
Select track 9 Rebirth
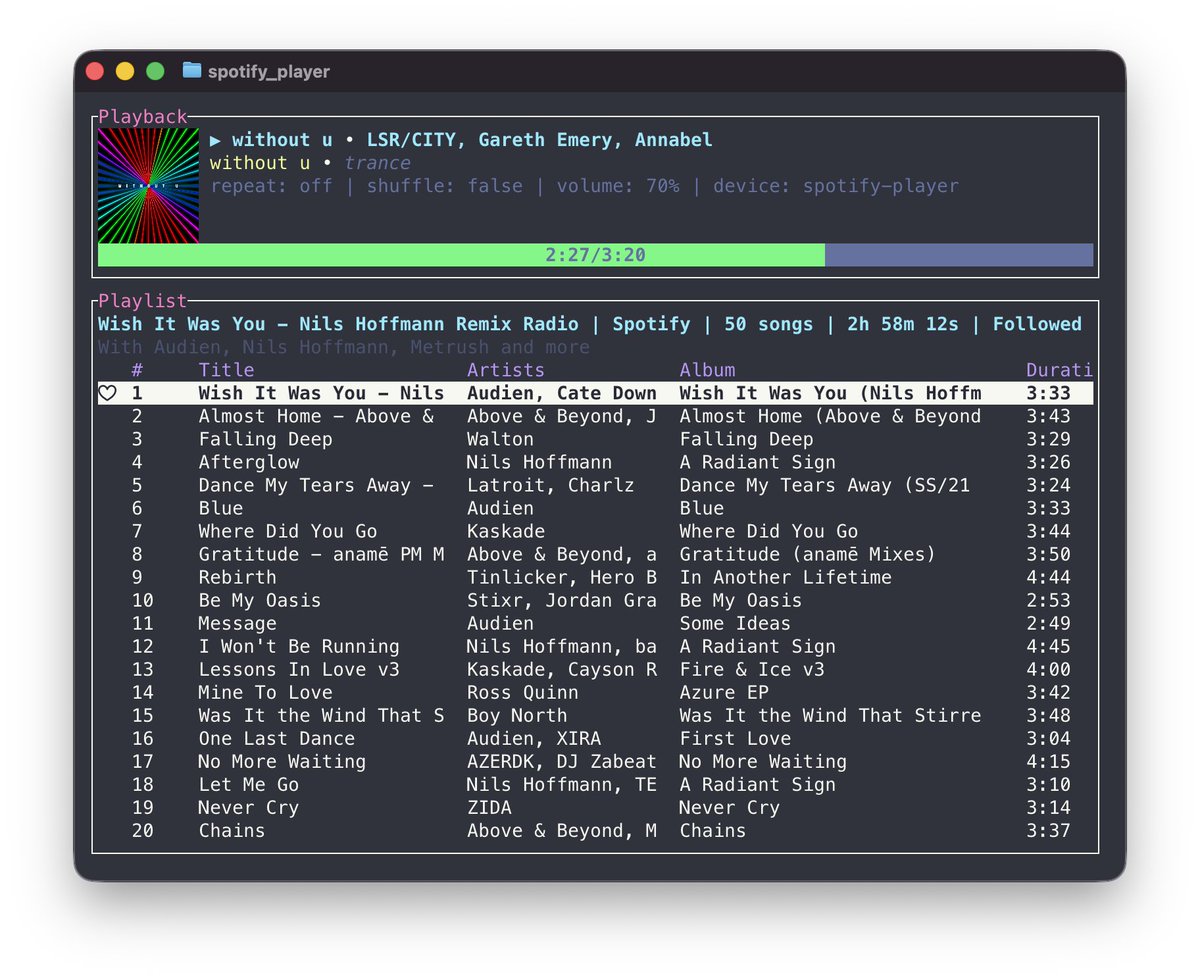click(x=237, y=578)
